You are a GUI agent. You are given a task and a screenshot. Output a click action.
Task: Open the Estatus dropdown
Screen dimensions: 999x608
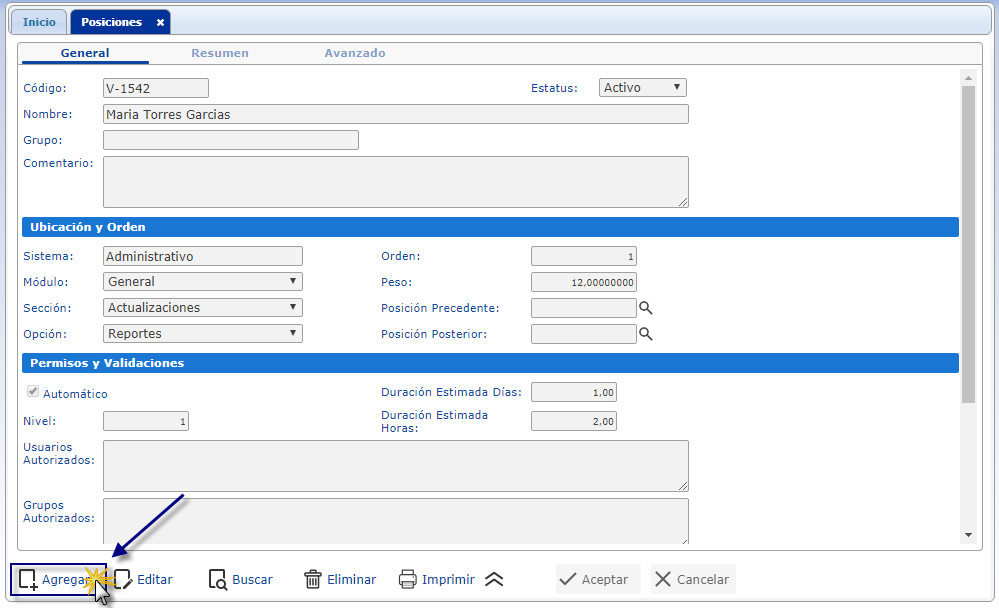coord(642,88)
